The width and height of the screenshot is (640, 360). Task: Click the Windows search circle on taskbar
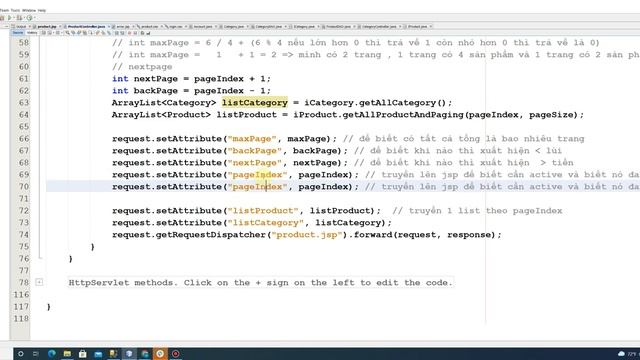click(x=20, y=353)
